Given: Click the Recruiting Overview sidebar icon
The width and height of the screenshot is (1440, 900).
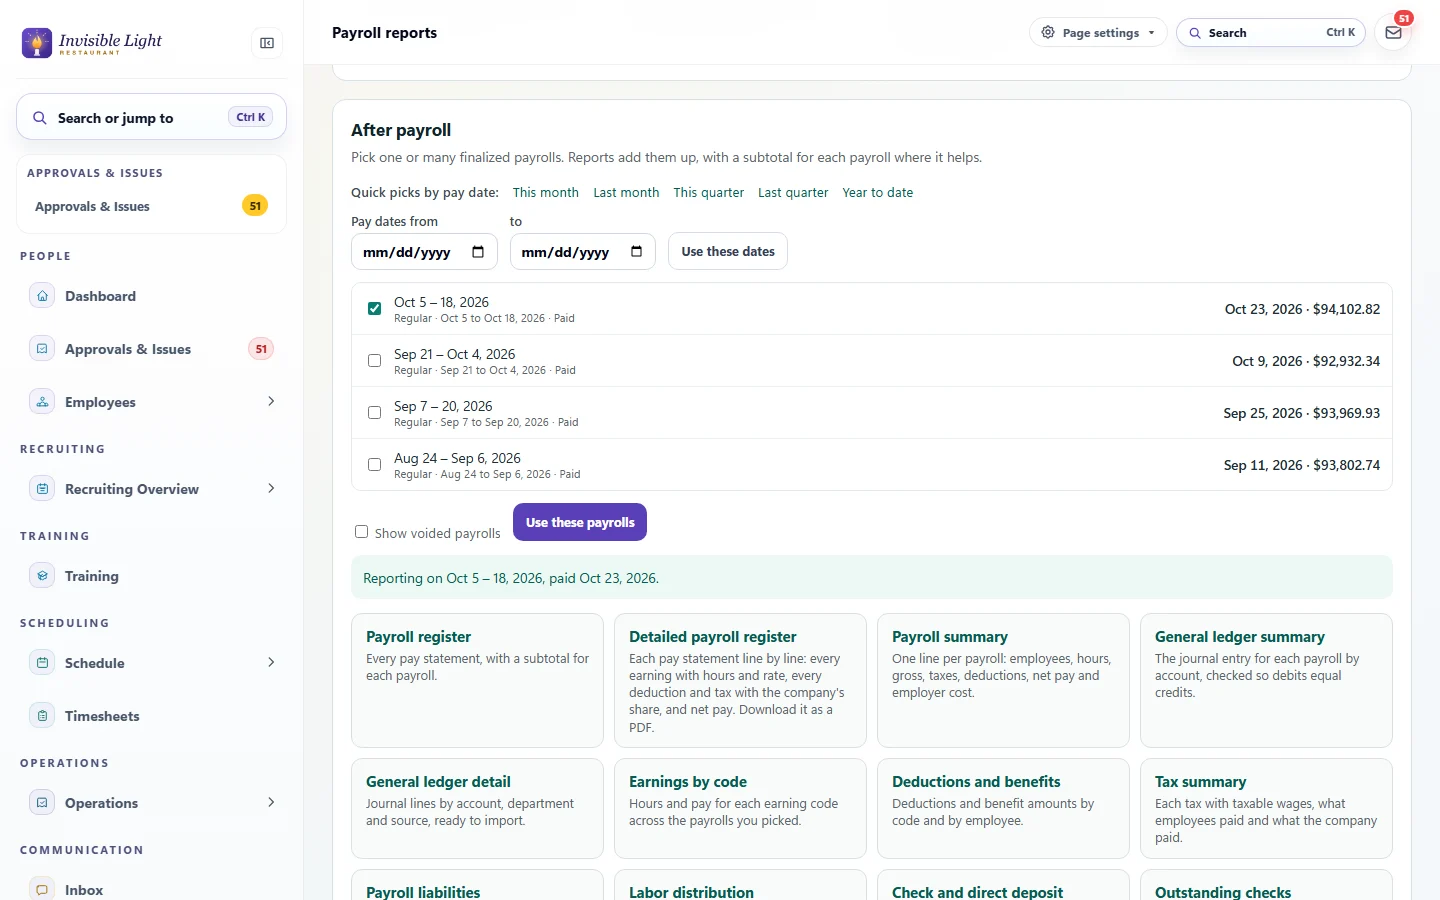Looking at the screenshot, I should [x=42, y=489].
